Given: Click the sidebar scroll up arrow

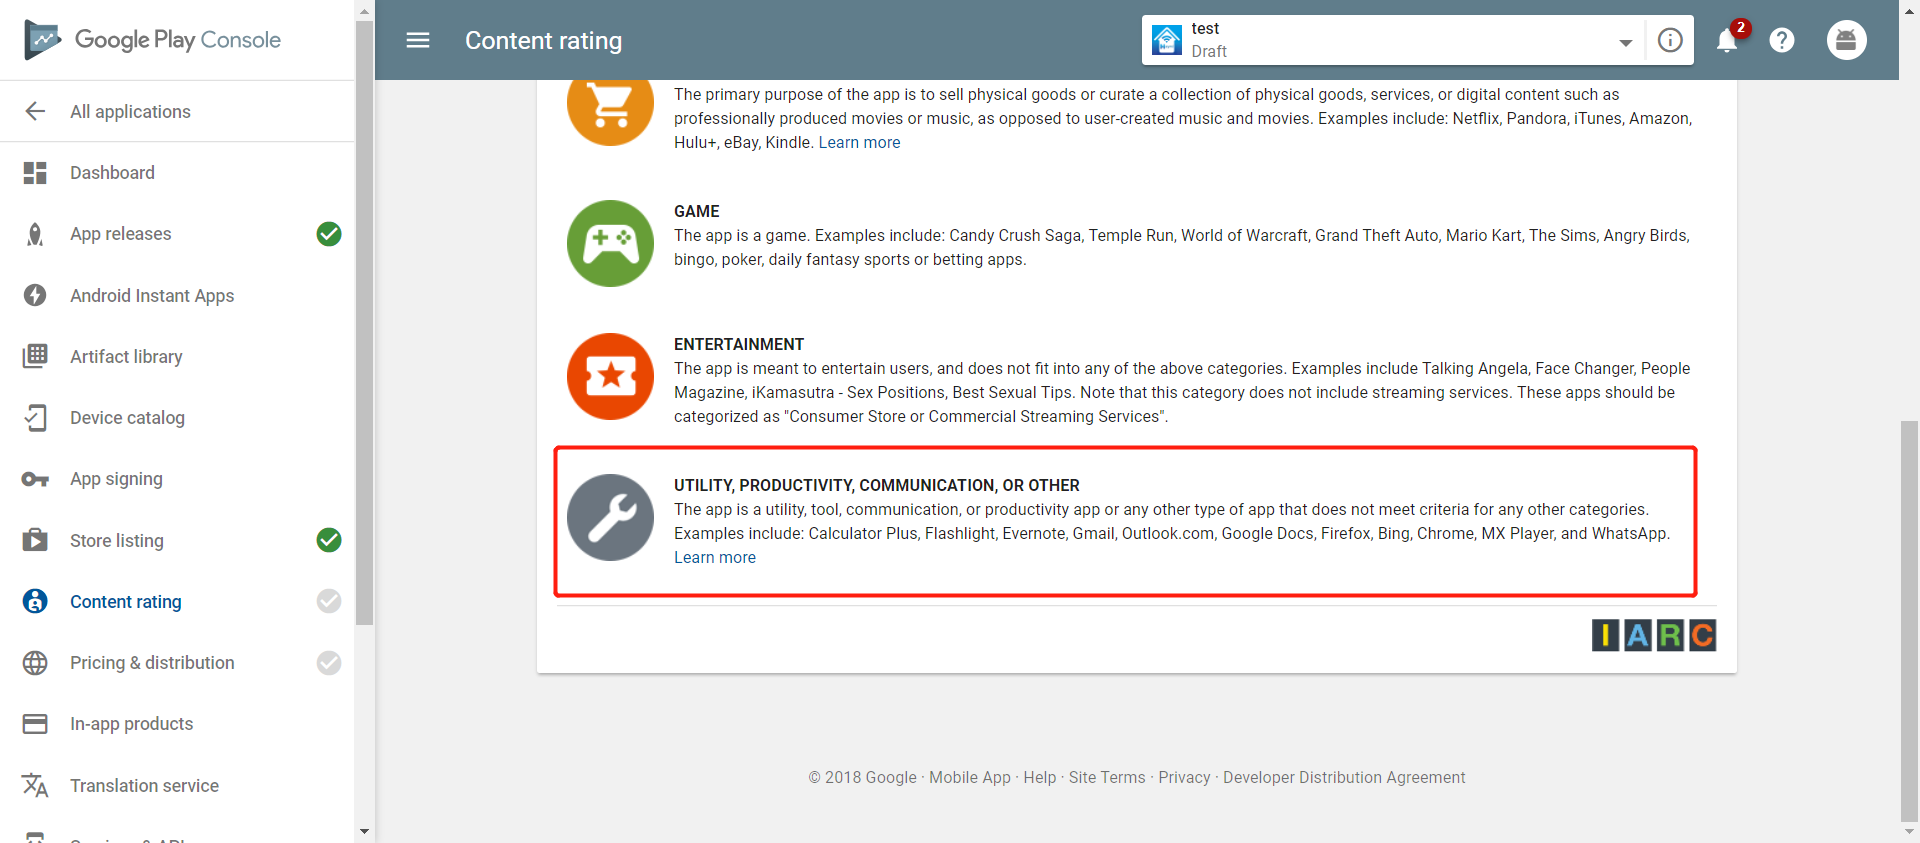Looking at the screenshot, I should pos(364,11).
